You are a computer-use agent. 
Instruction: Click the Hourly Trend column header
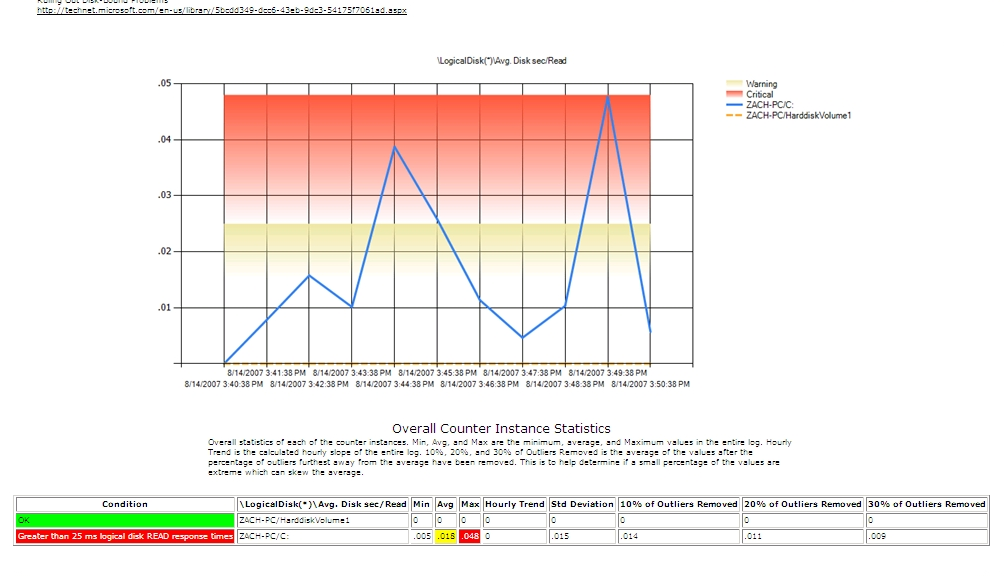point(514,504)
